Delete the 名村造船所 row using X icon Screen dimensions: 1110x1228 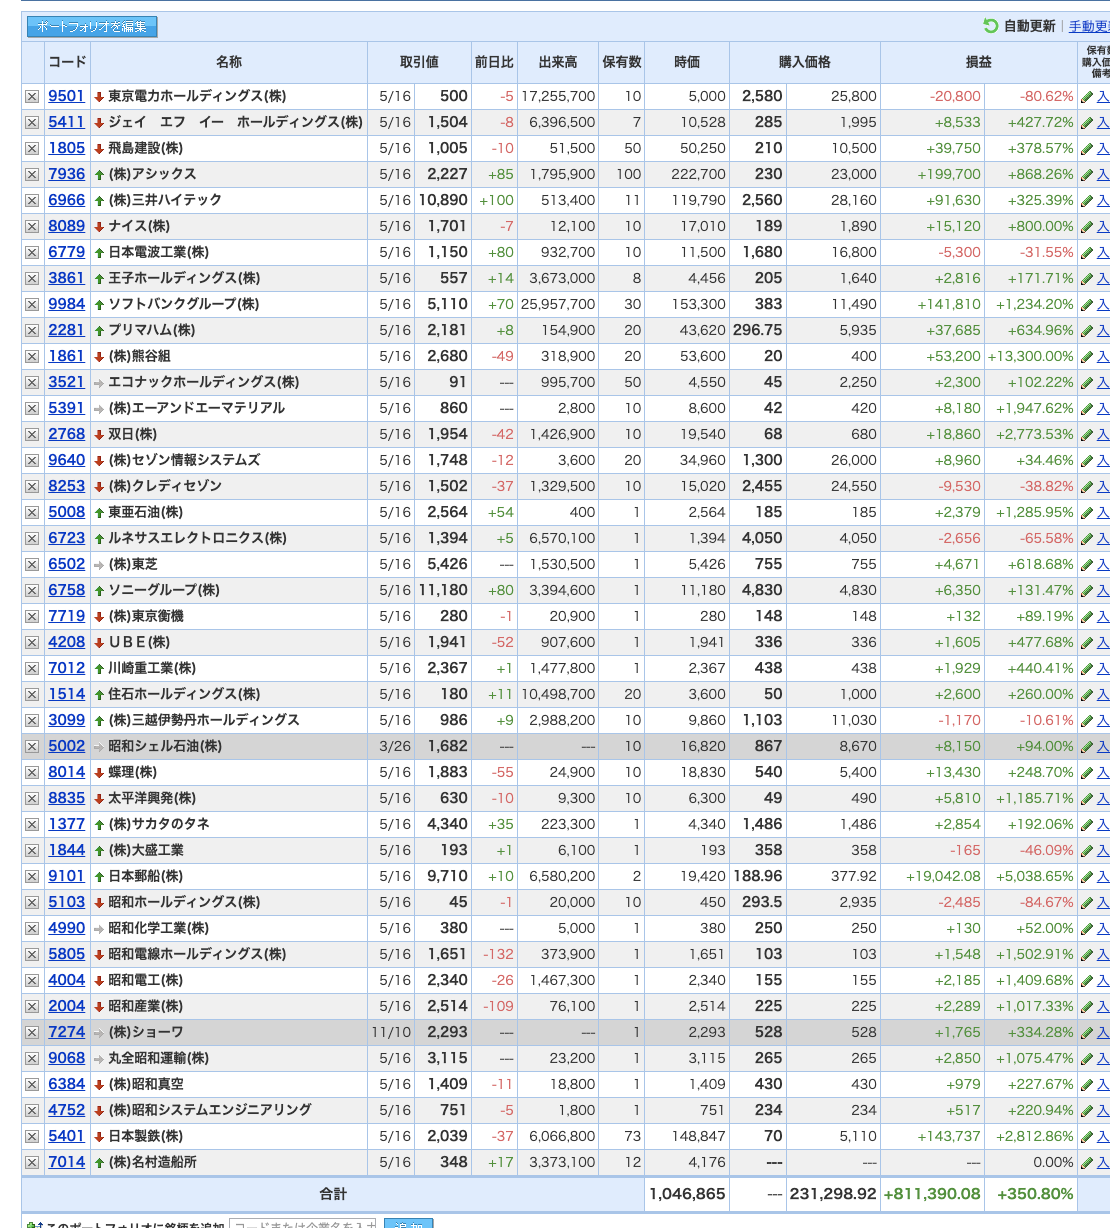point(32,1162)
